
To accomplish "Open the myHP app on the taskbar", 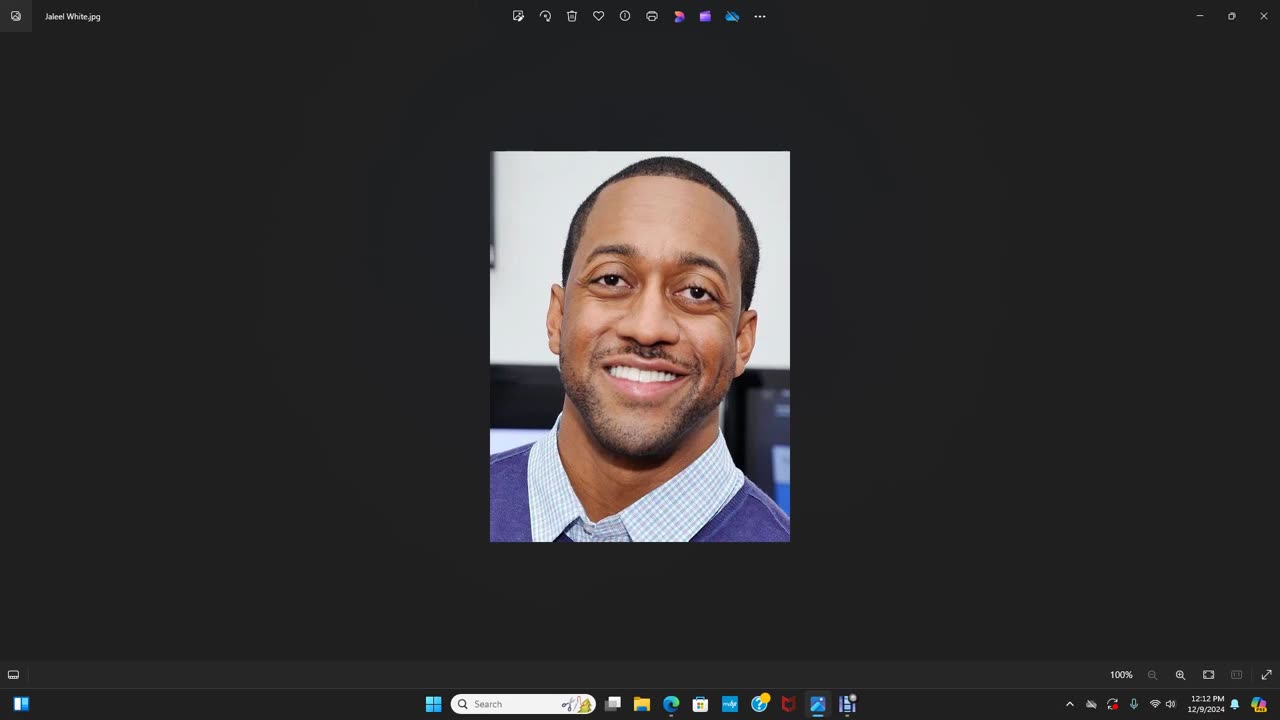I will [730, 704].
